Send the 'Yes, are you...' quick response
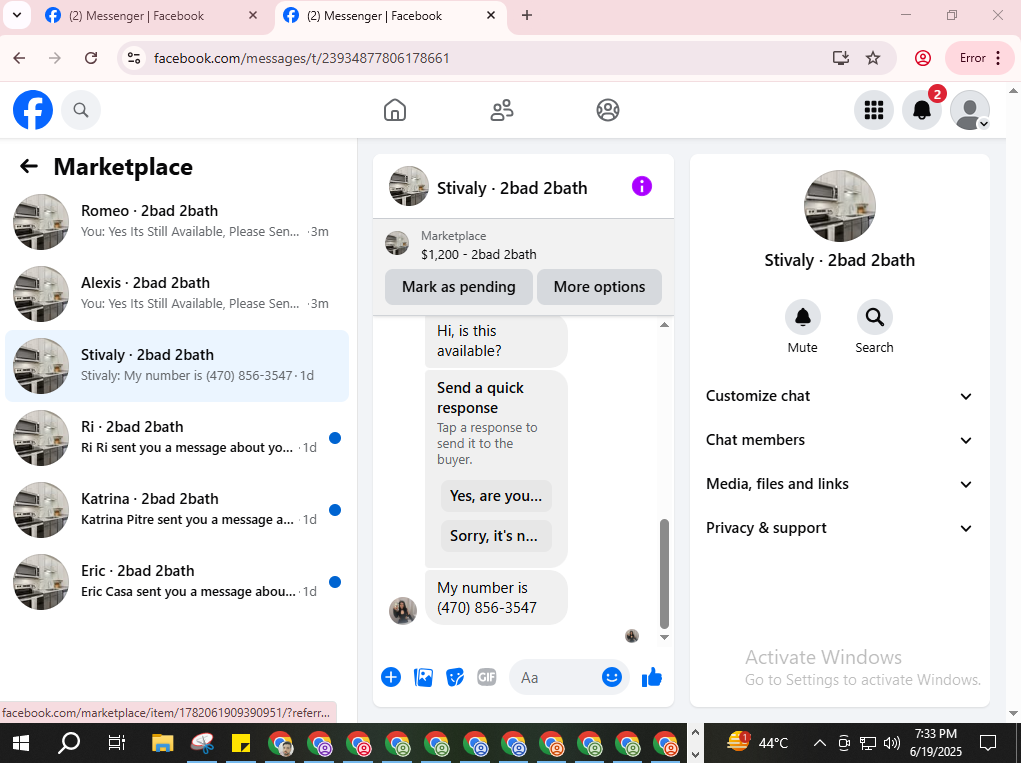The image size is (1021, 763). coord(496,496)
